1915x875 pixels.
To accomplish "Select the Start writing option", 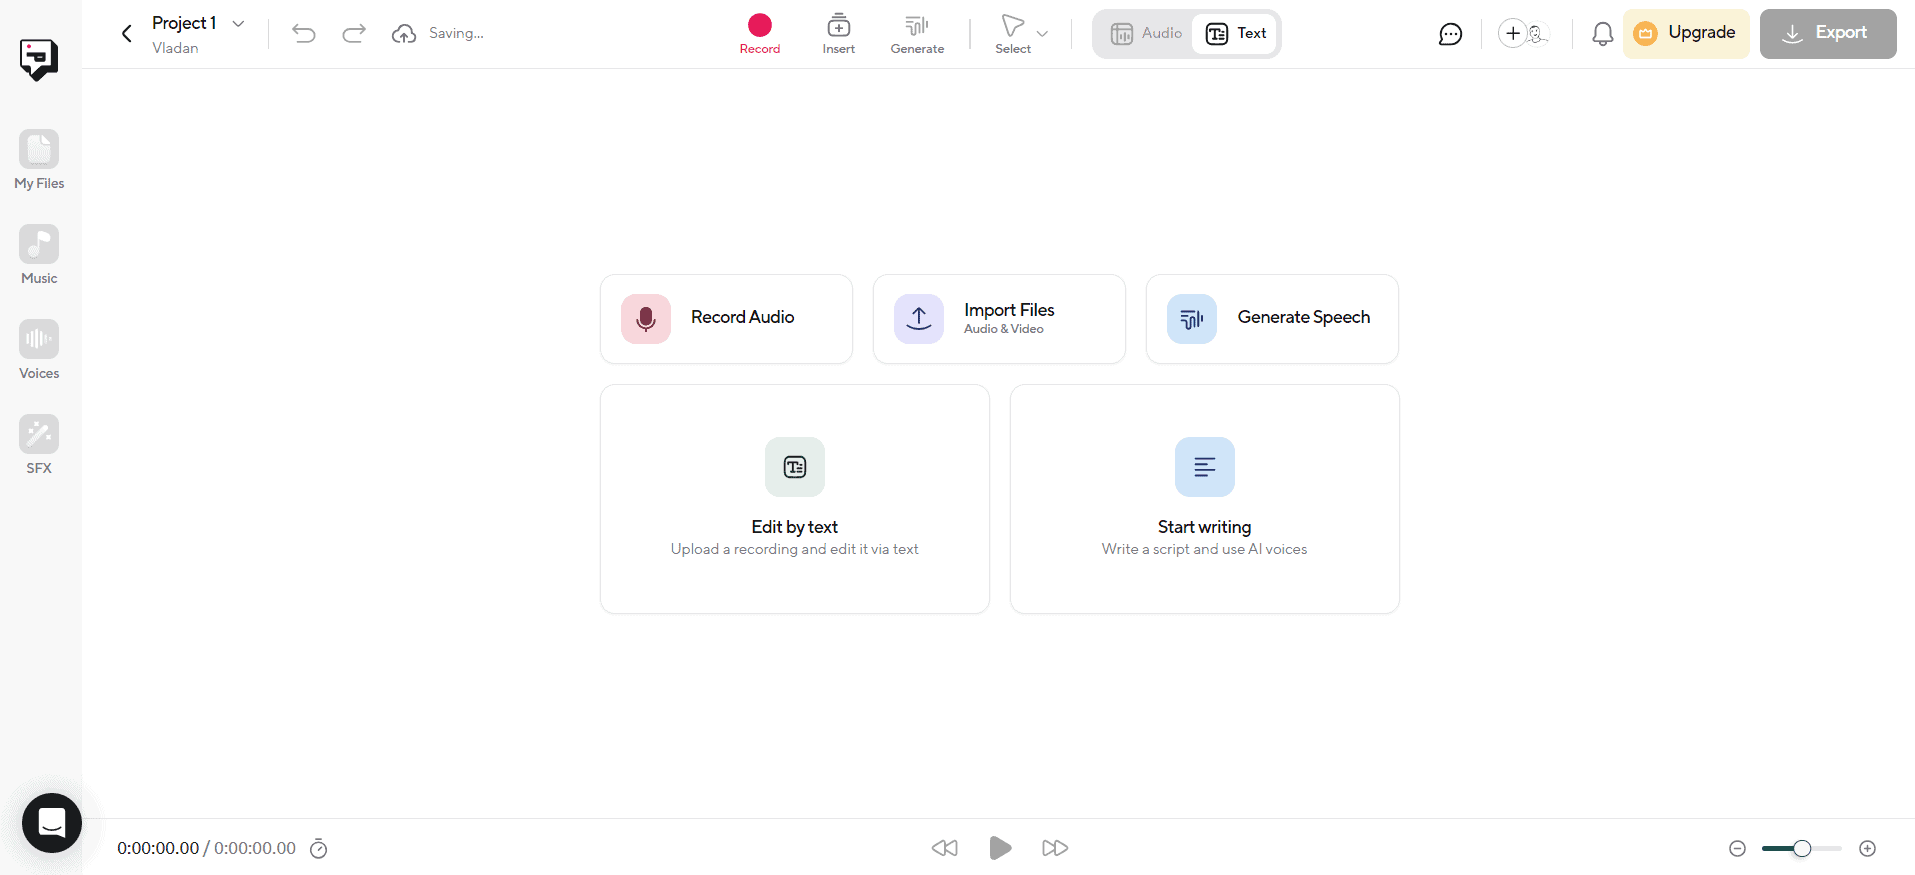I will coord(1205,499).
